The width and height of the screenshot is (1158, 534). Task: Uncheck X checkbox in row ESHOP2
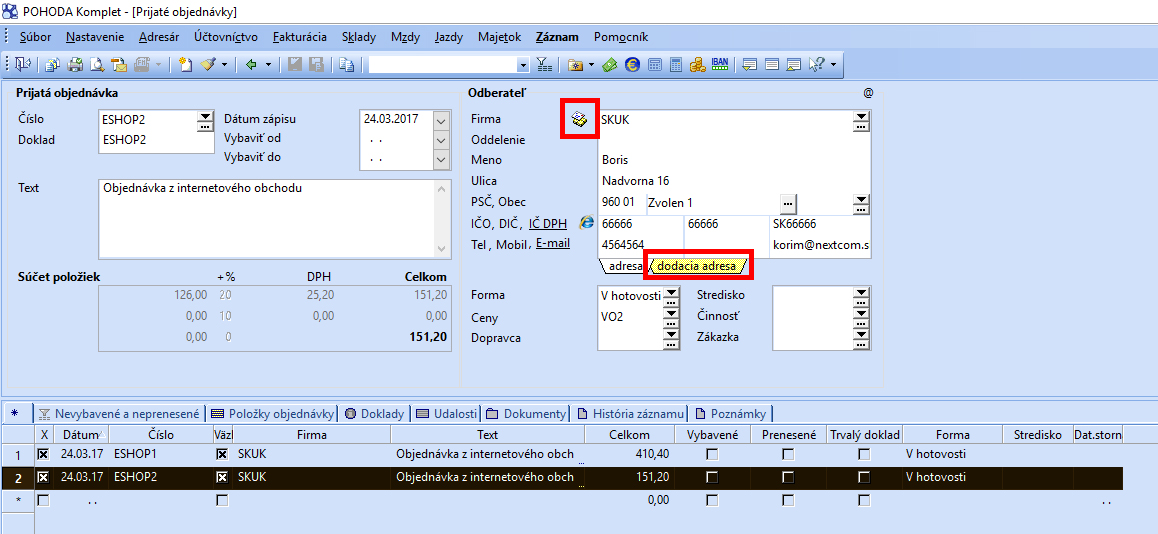point(44,477)
